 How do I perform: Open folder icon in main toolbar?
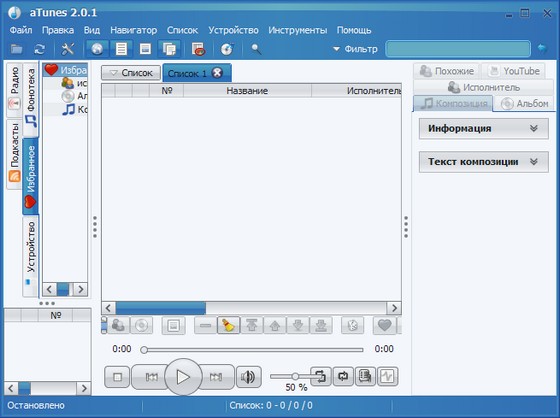pos(16,49)
